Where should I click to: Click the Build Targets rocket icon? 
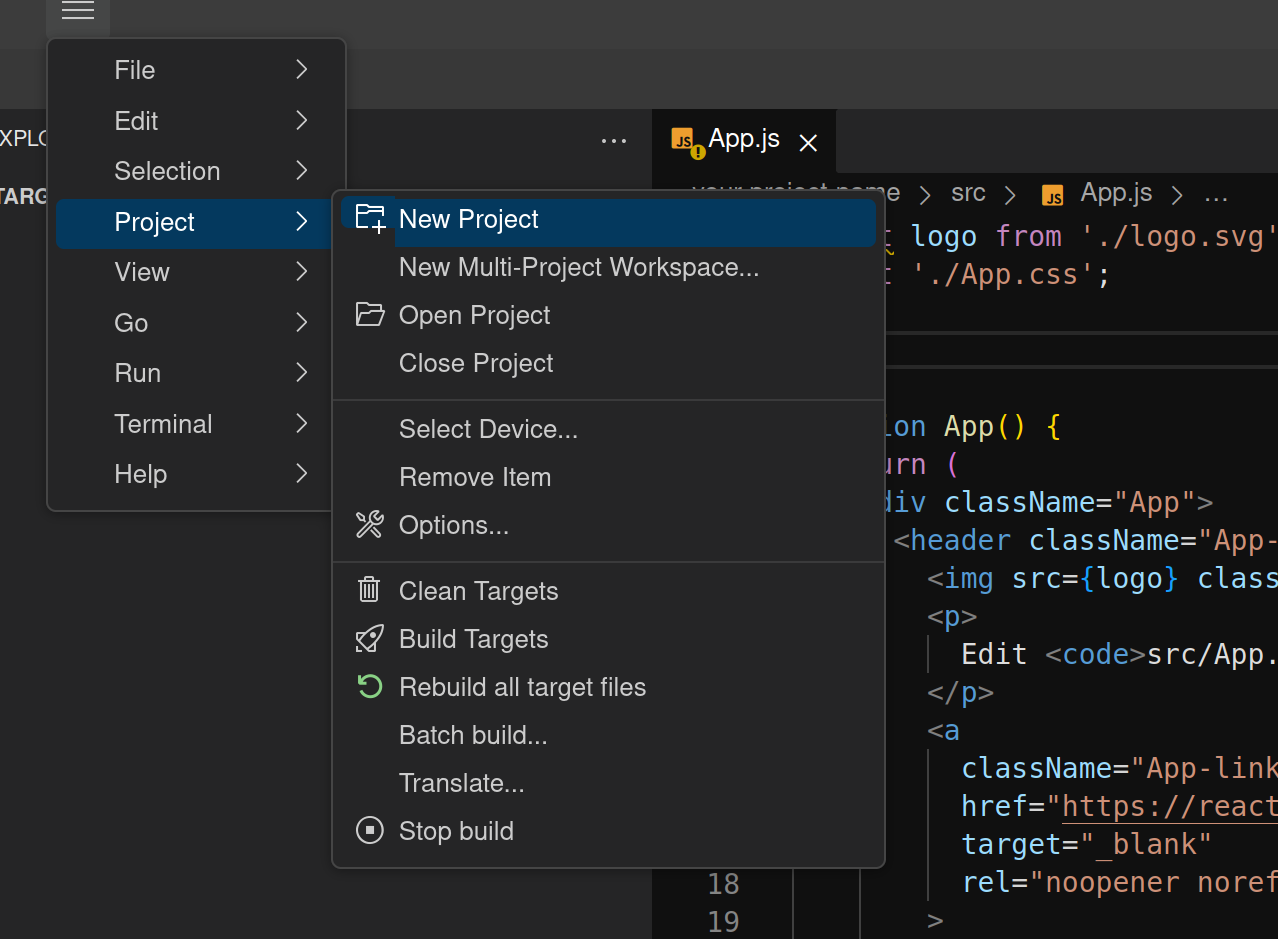[370, 639]
